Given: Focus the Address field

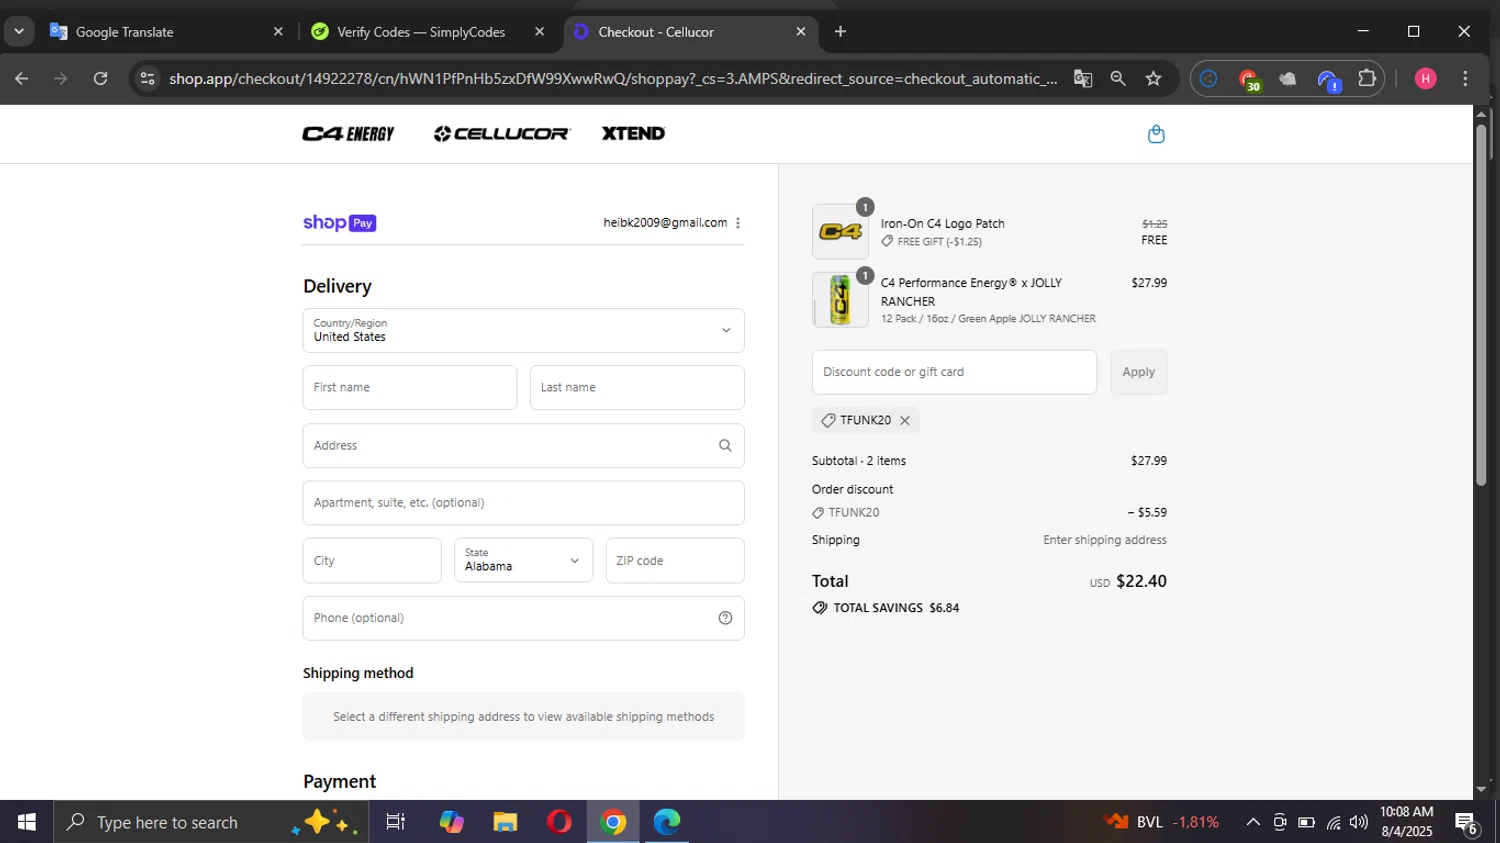Looking at the screenshot, I should point(523,446).
